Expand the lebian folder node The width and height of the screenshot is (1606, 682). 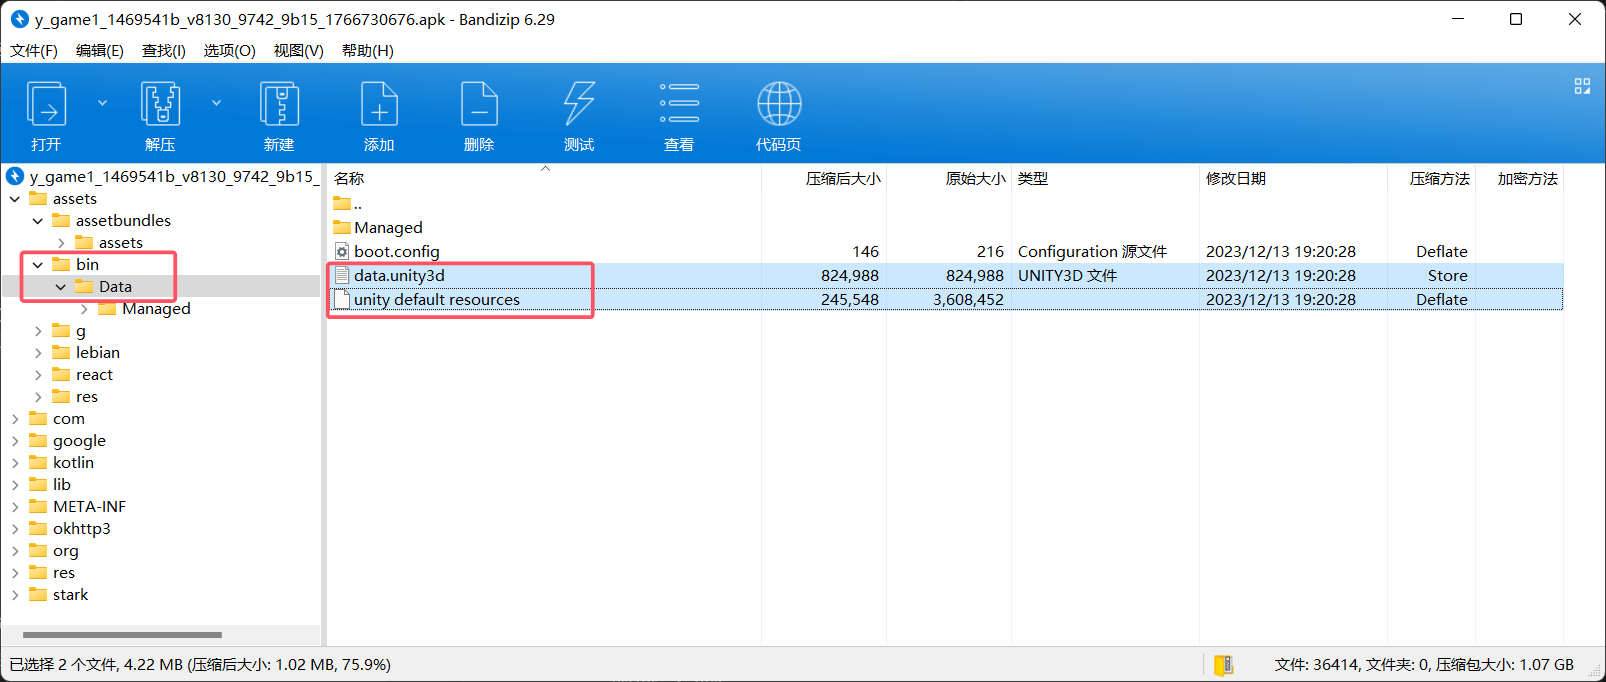point(38,353)
